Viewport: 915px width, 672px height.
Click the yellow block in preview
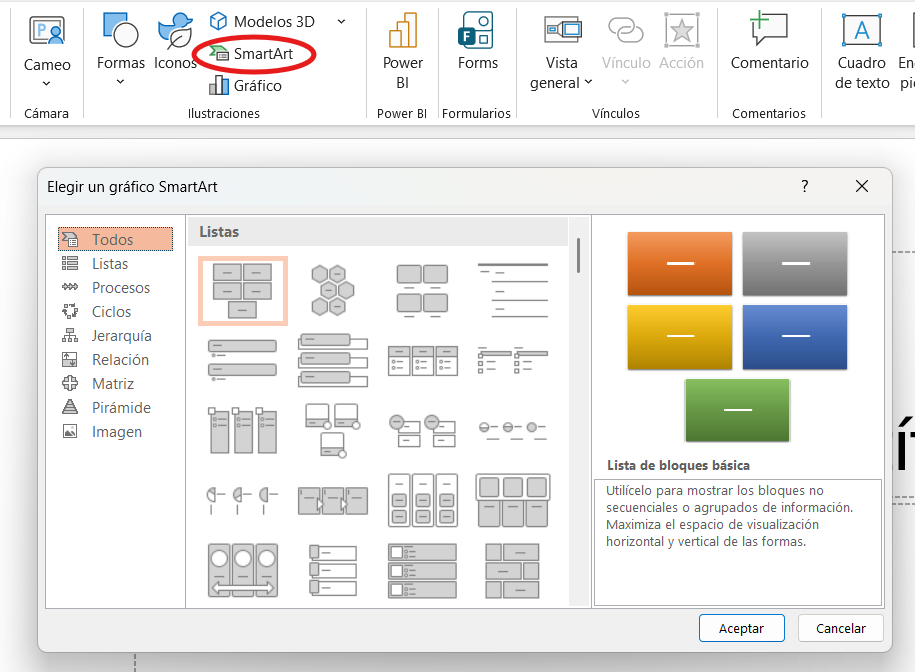(x=680, y=337)
